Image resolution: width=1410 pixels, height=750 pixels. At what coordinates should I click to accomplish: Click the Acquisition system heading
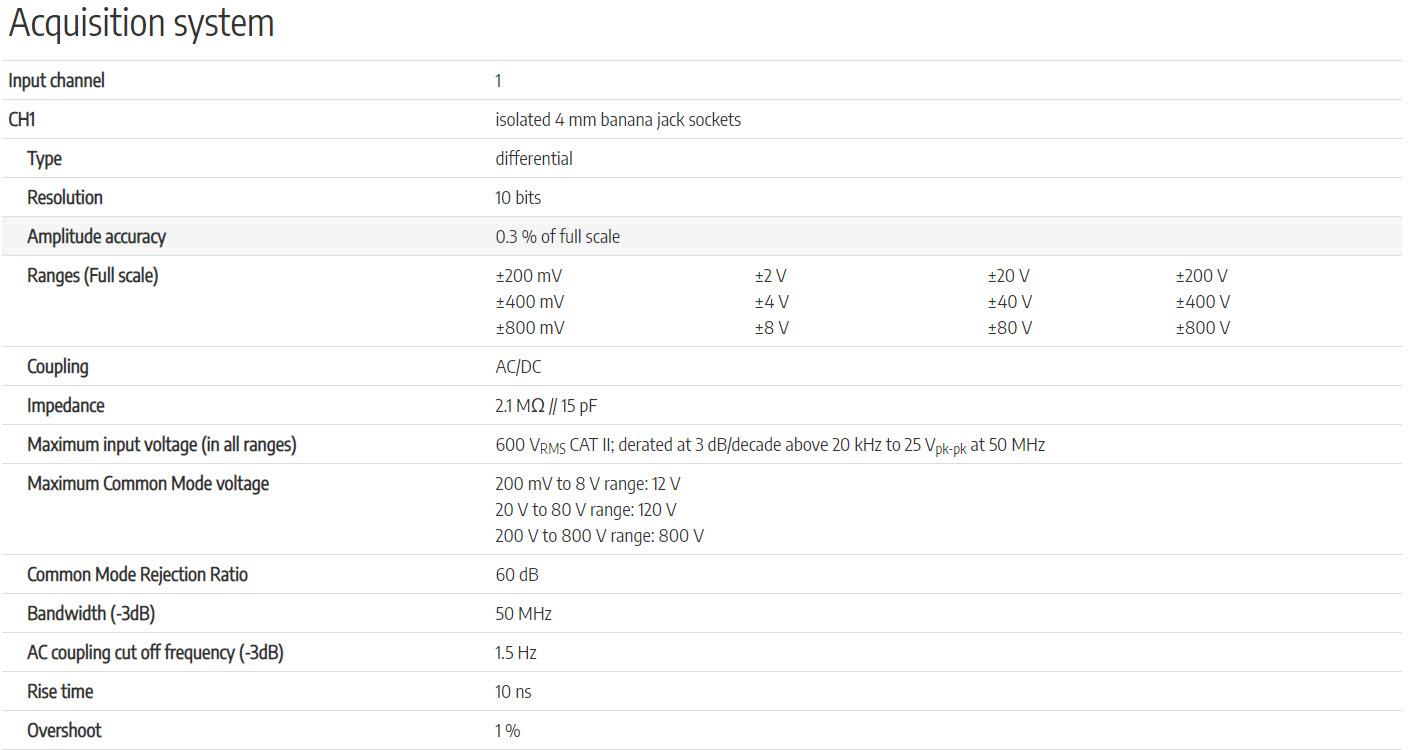click(141, 23)
